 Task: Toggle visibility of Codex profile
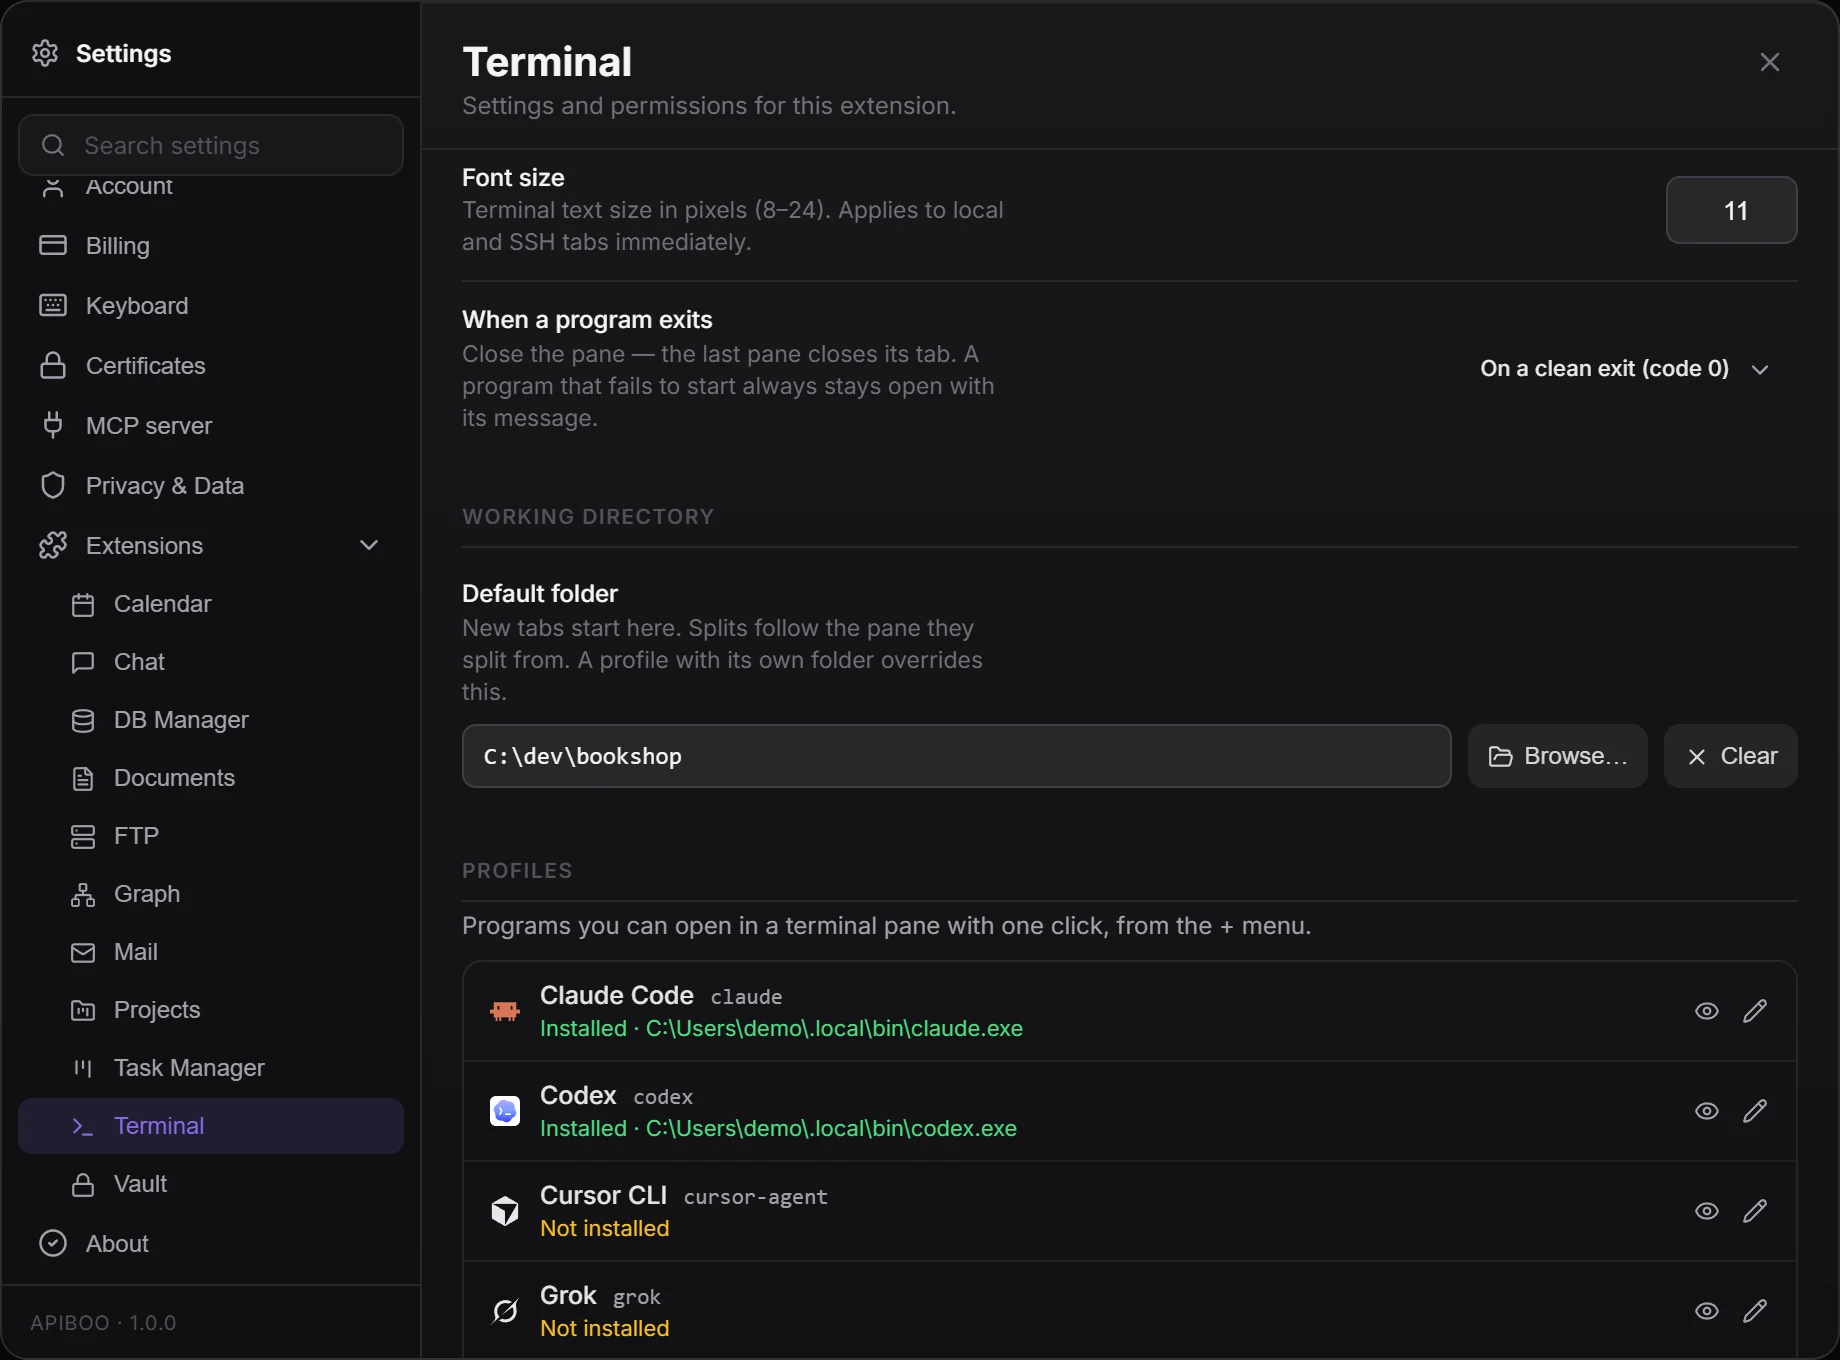(x=1707, y=1111)
